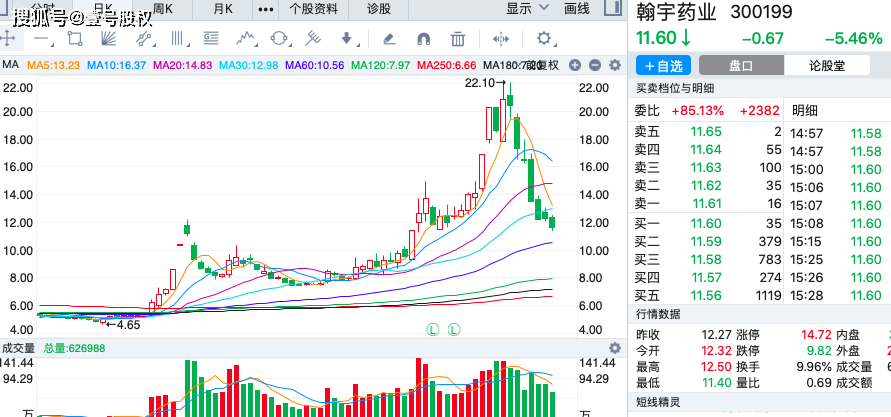The width and height of the screenshot is (891, 417).
Task: Open the 显示 display dropdown
Action: tap(527, 9)
